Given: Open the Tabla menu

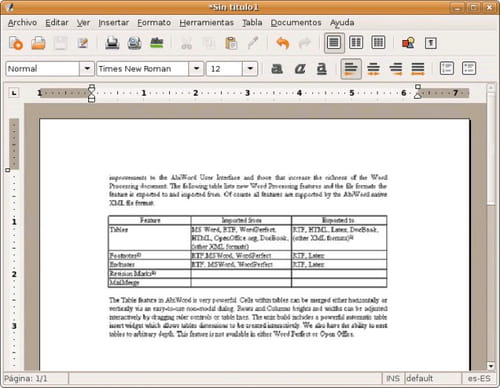Looking at the screenshot, I should (252, 23).
